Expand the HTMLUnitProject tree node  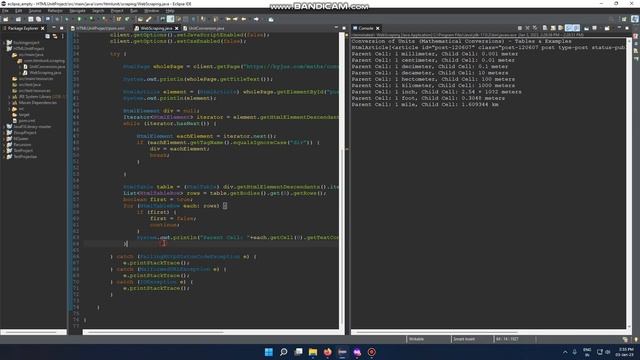(x=4, y=49)
